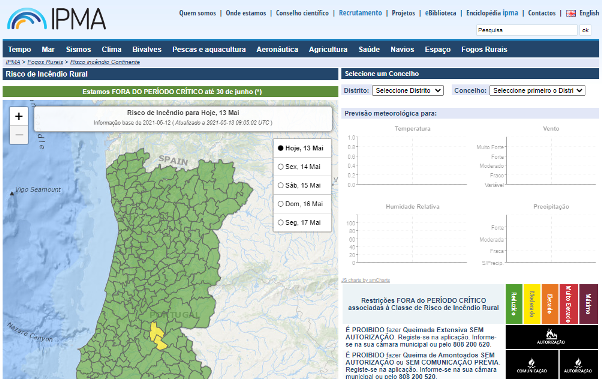Select the Sex, 14 Mai radio option
Image resolution: width=602 pixels, height=379 pixels.
tap(281, 167)
